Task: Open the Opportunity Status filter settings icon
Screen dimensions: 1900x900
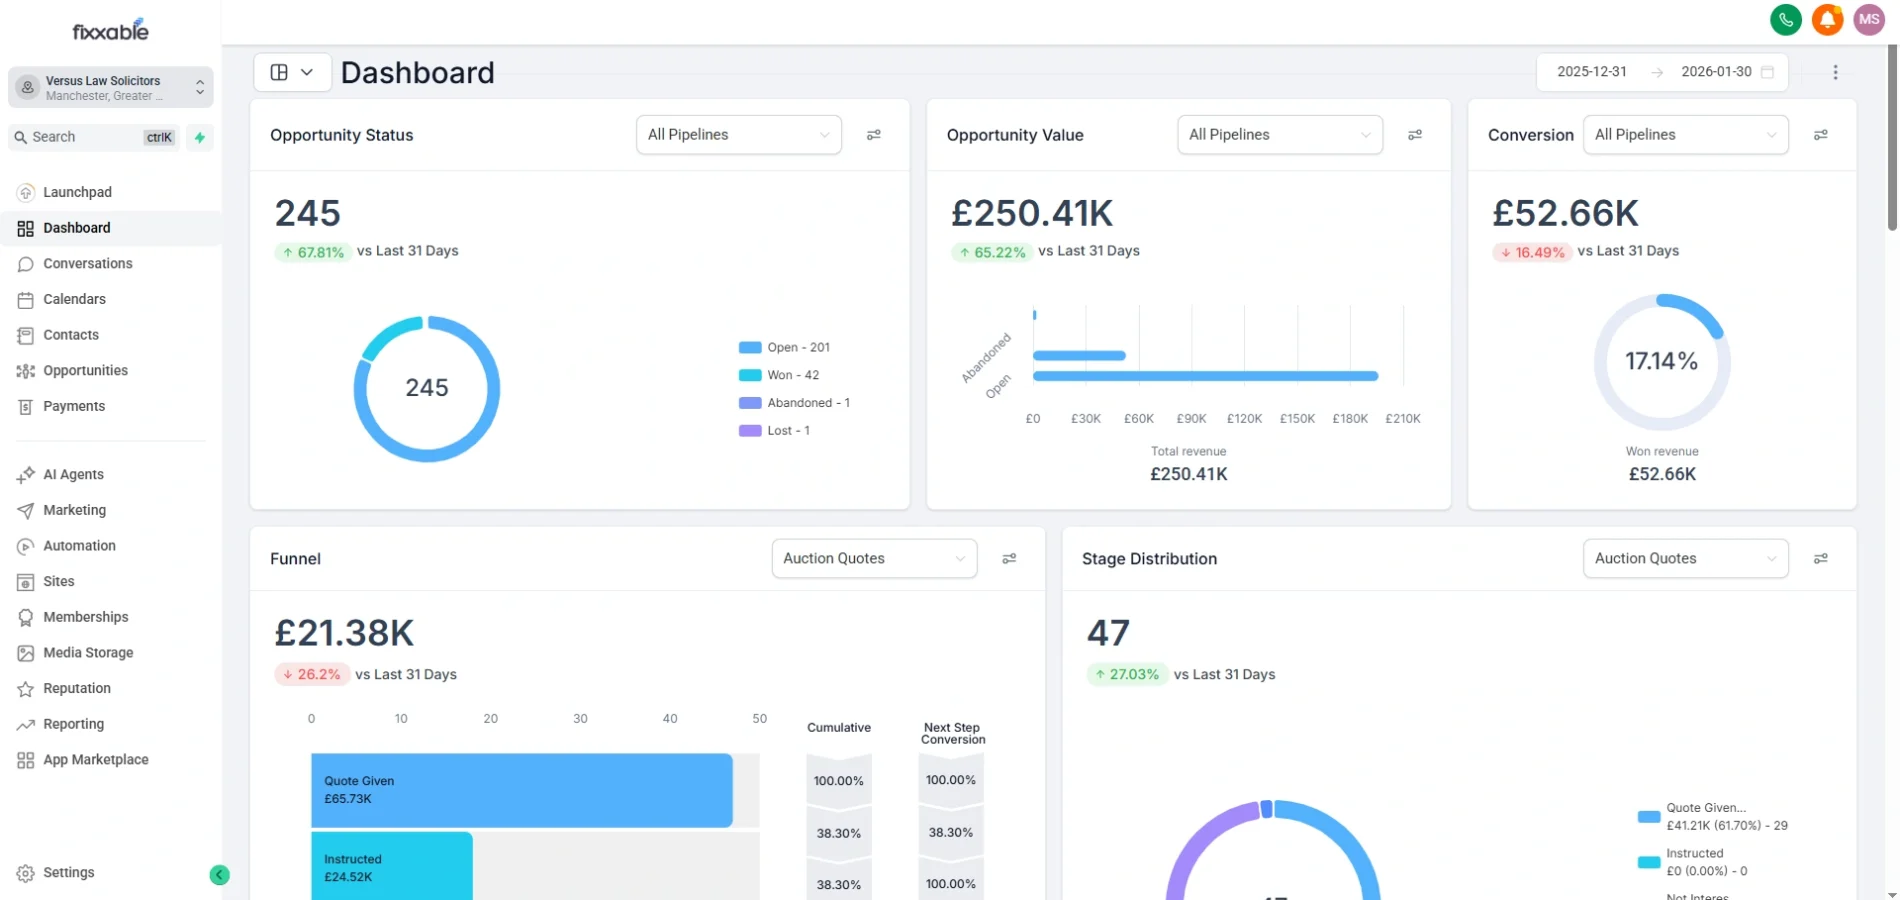Action: click(875, 134)
